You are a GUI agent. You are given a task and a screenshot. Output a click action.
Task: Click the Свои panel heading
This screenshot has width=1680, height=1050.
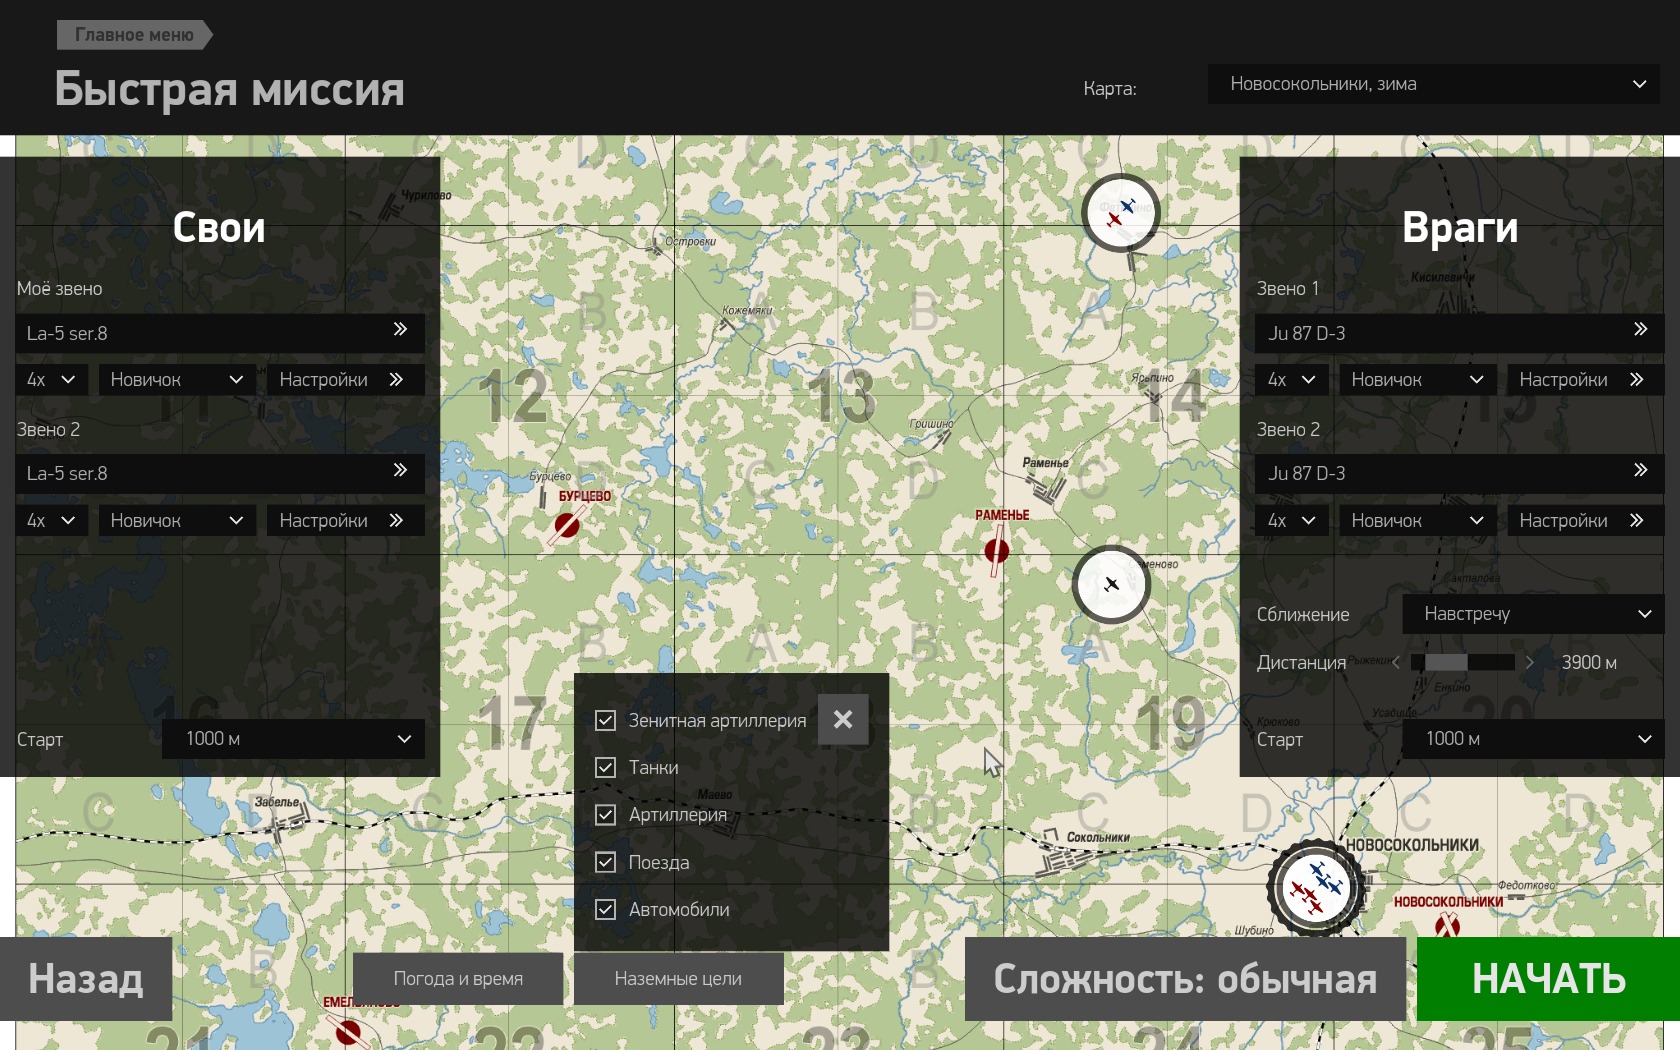219,228
